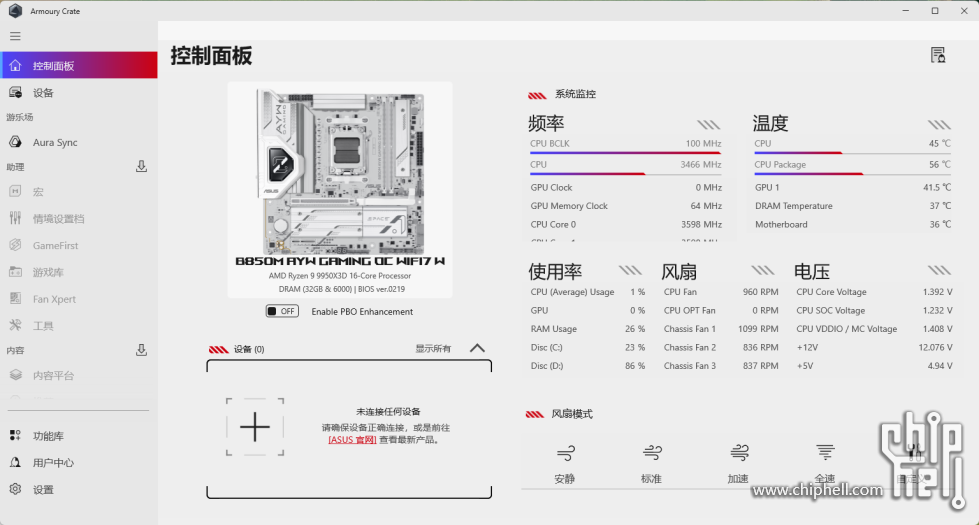Click the B850M AYW GAMING OC WIFI7 W title
Viewport: 979px width, 525px height.
(x=340, y=261)
